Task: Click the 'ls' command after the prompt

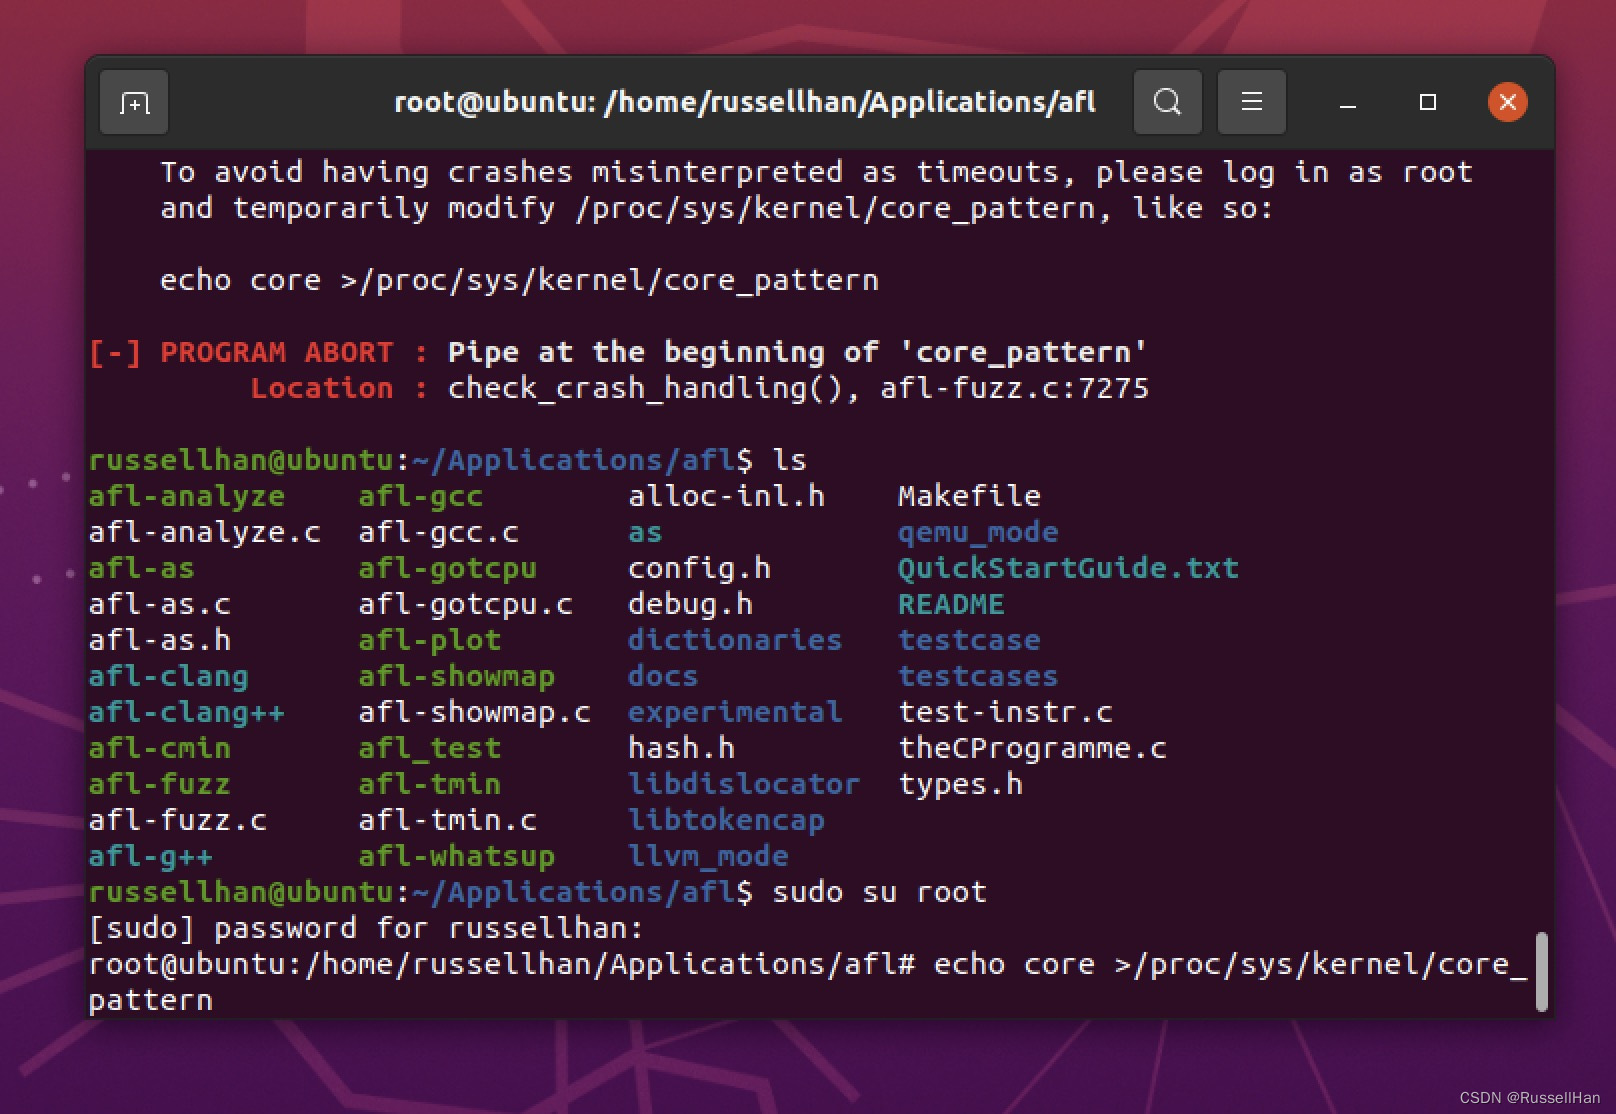Action: (x=790, y=460)
